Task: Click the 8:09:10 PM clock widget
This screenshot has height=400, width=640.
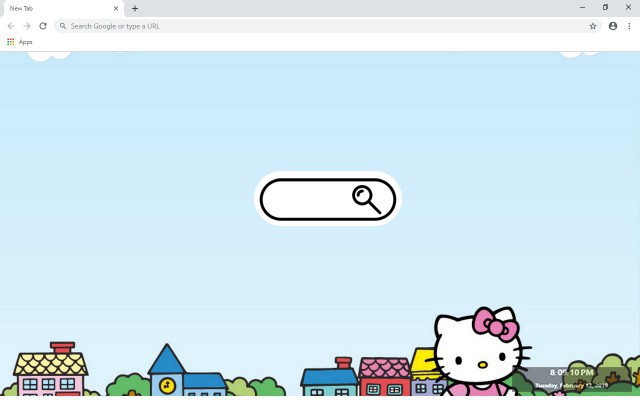Action: [x=572, y=372]
